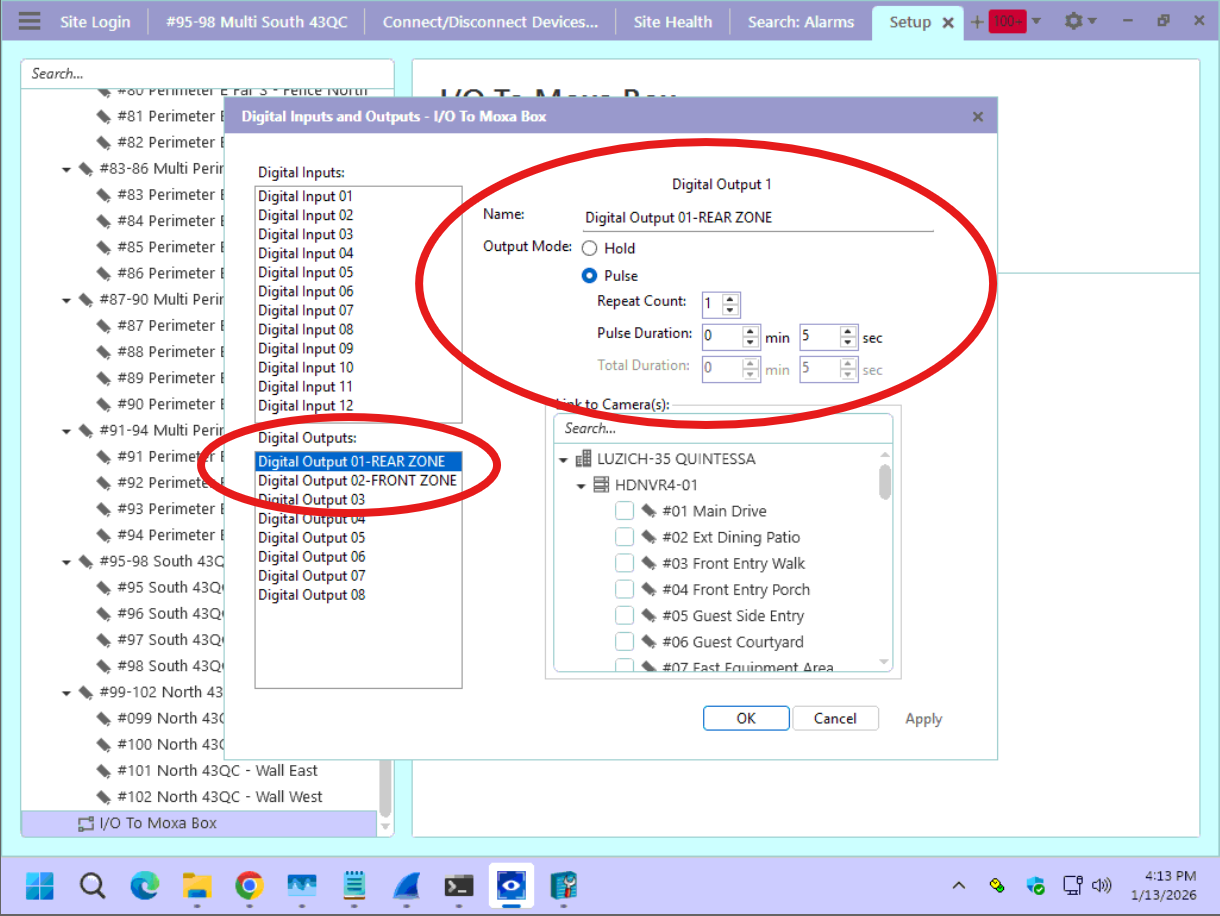This screenshot has height=916, width=1220.
Task: Select the Hold output mode
Action: [590, 248]
